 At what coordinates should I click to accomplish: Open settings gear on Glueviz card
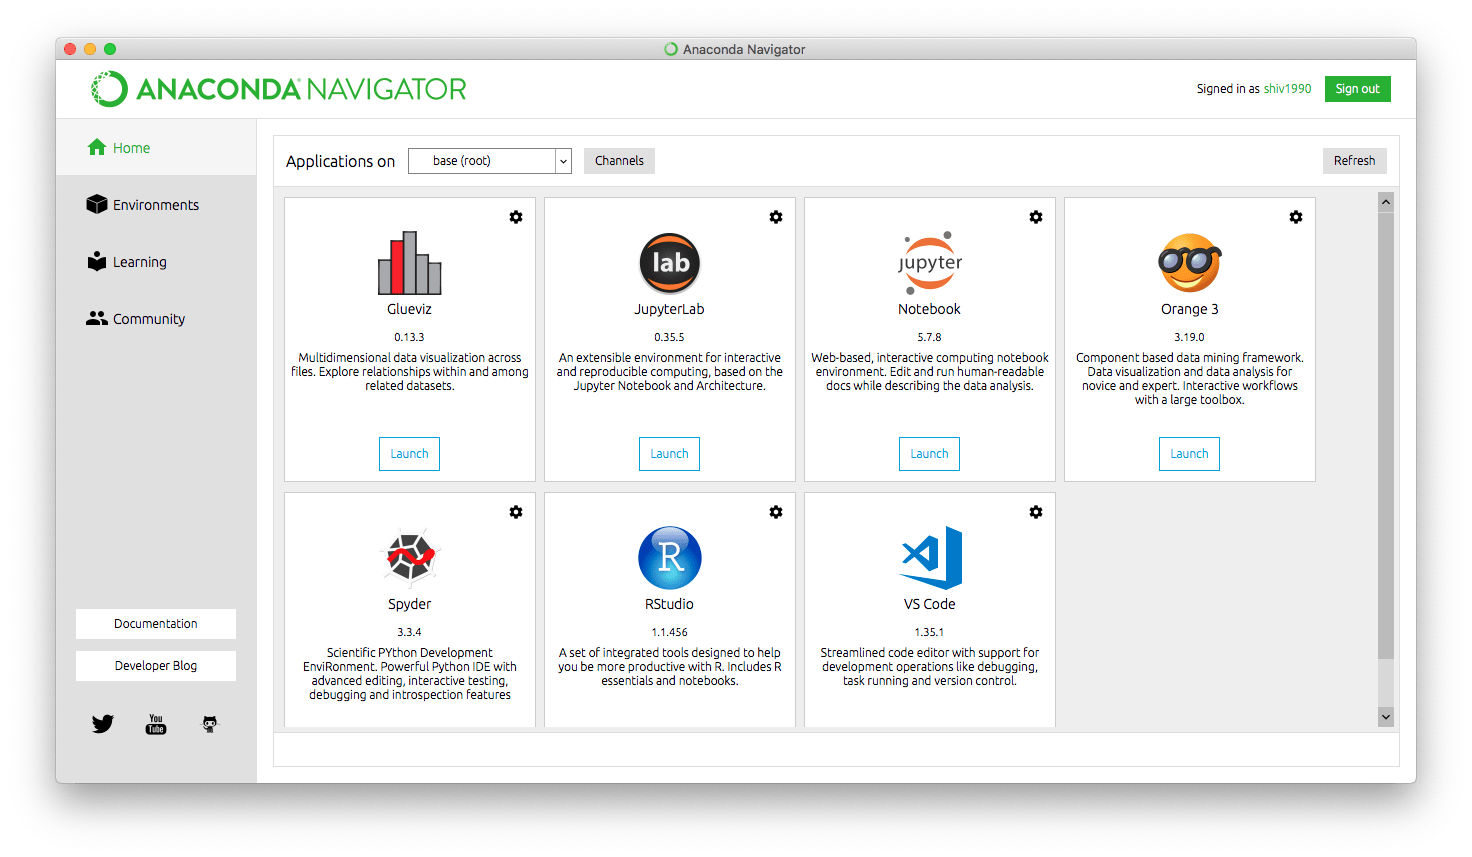pos(516,217)
